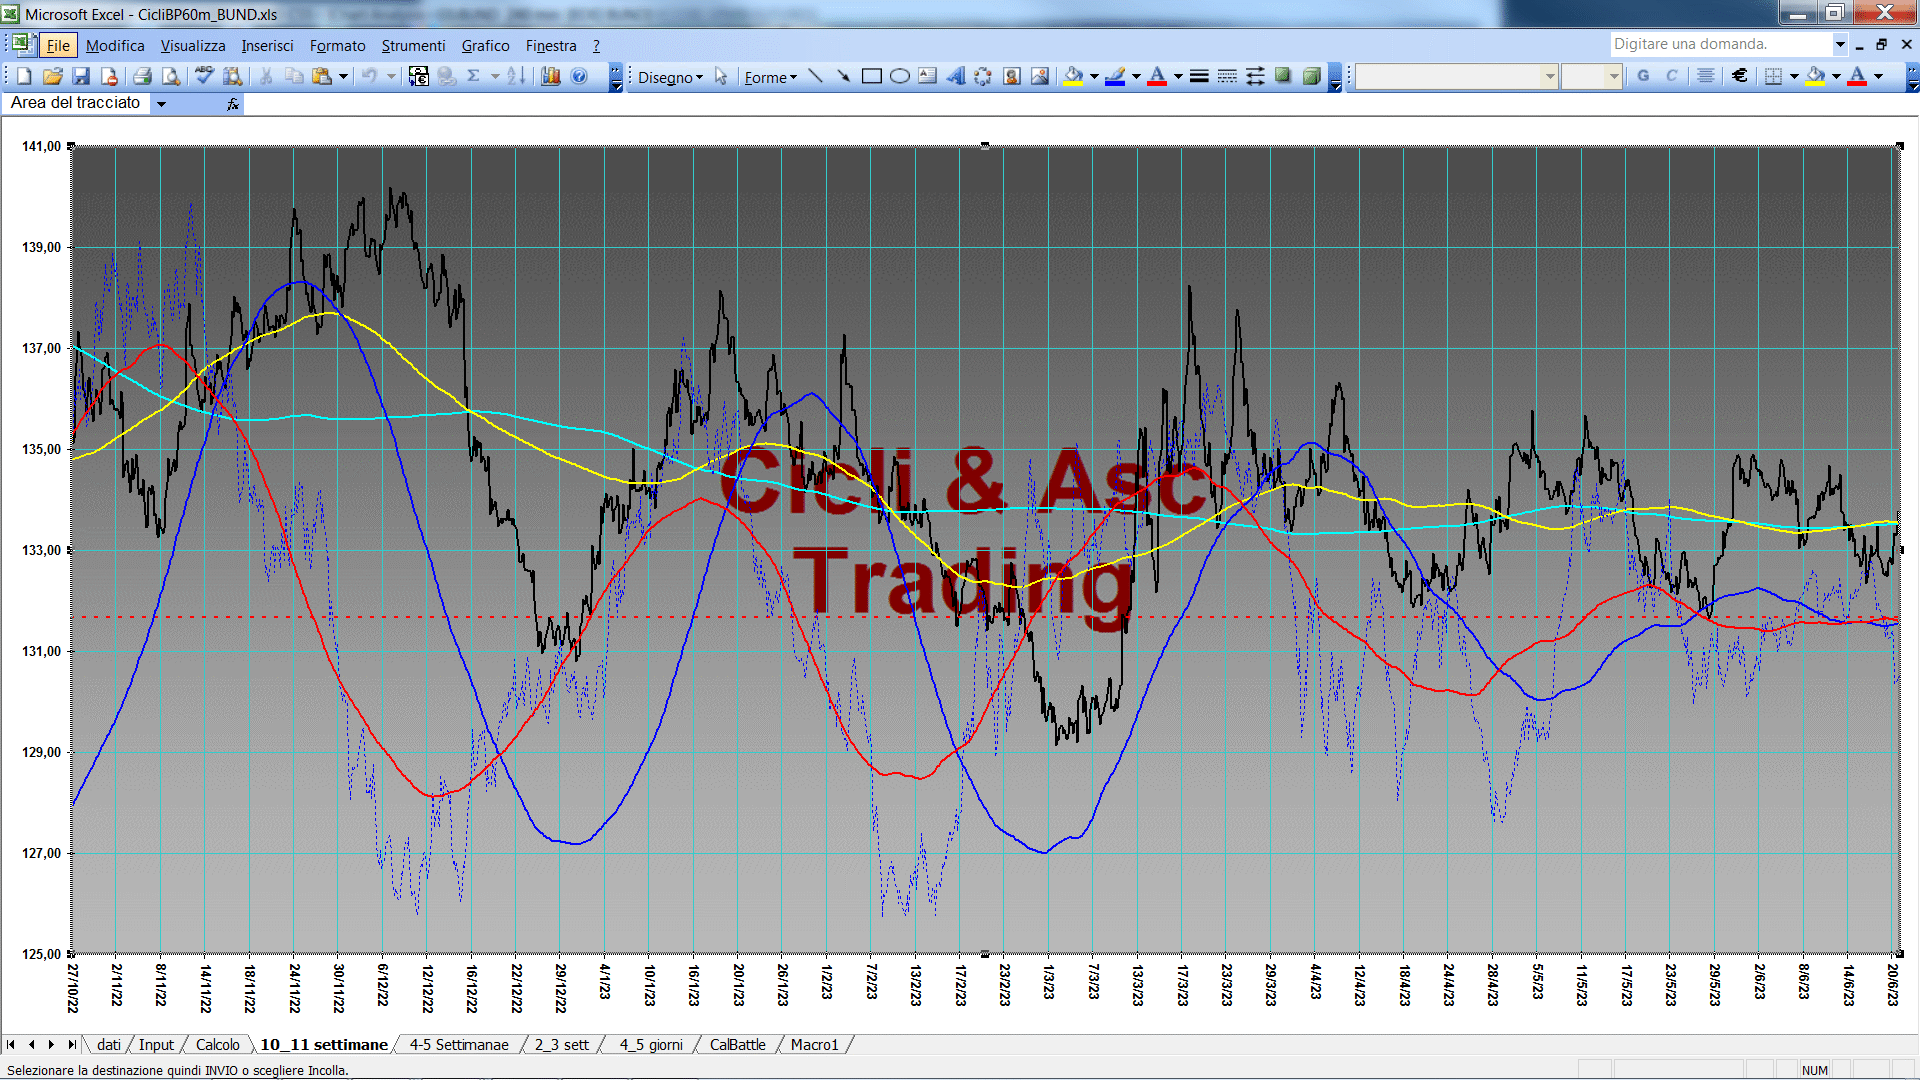
Task: Open the Forme shapes dropdown
Action: tap(771, 77)
